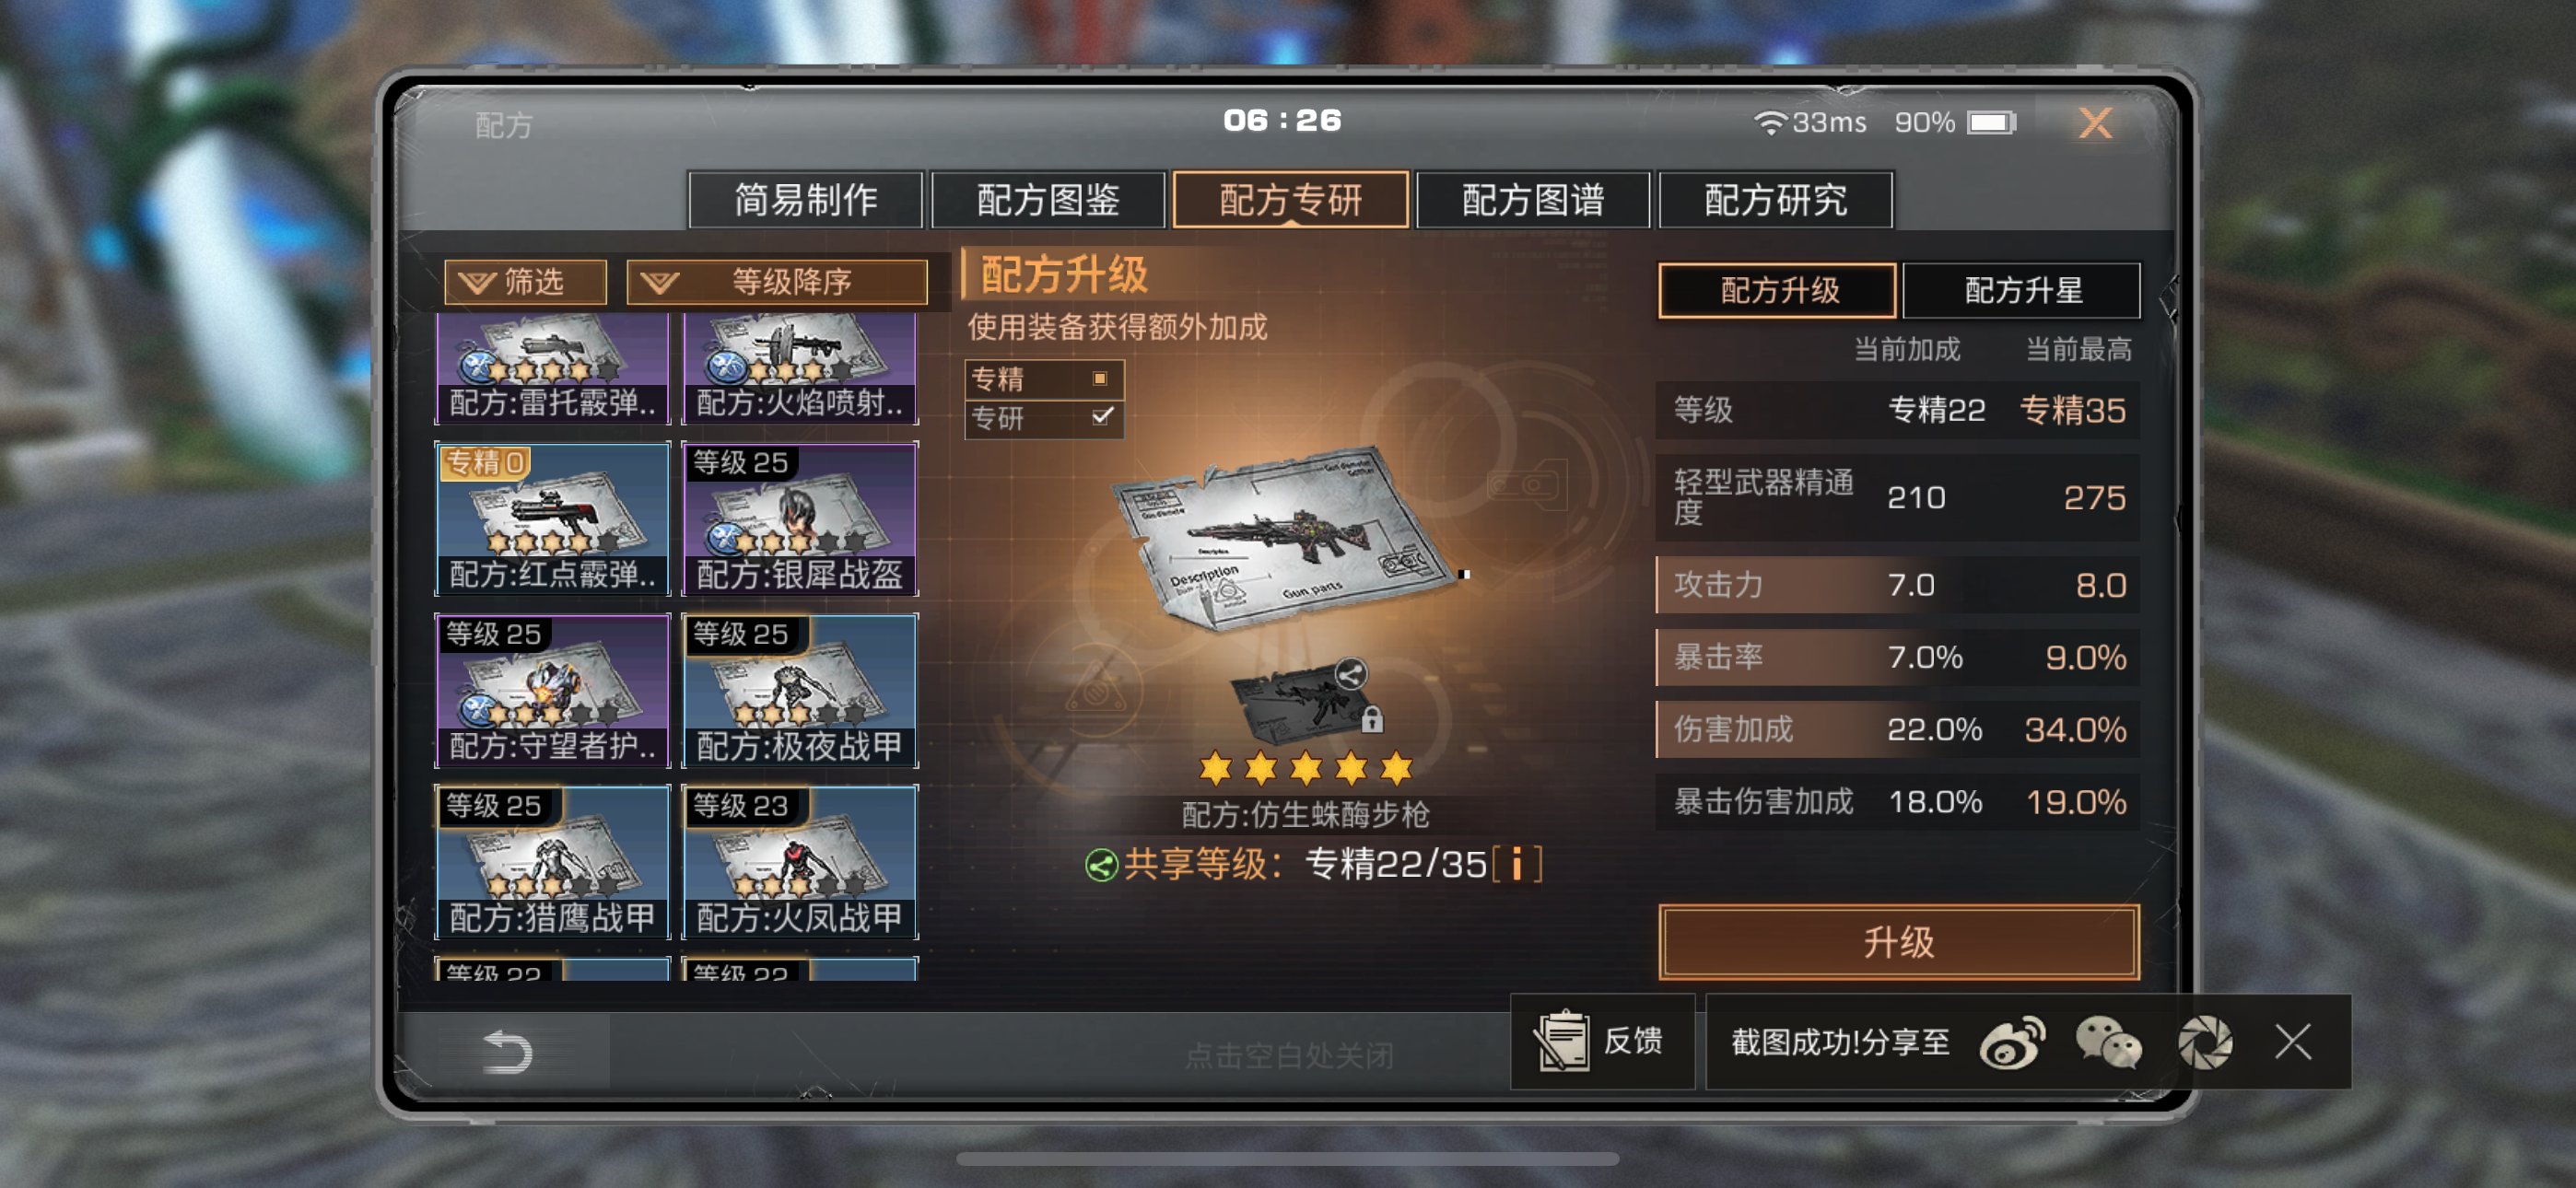
Task: Uncheck the 专研 checkbox
Action: click(x=1102, y=416)
